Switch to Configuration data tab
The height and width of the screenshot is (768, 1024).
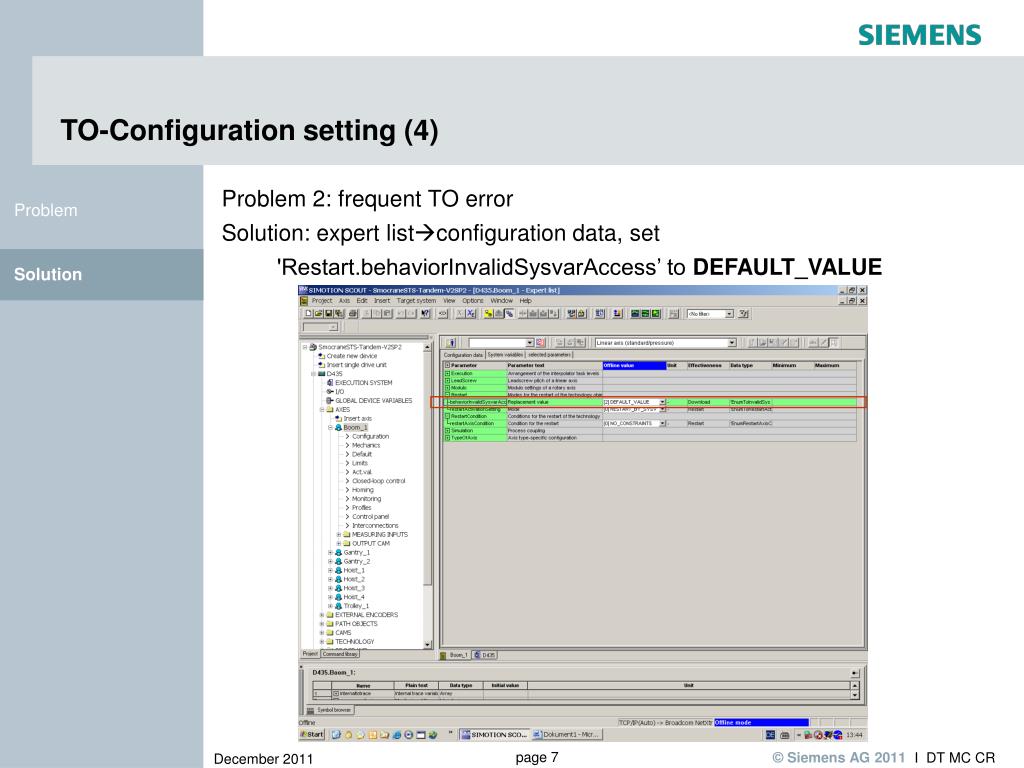pyautogui.click(x=463, y=355)
